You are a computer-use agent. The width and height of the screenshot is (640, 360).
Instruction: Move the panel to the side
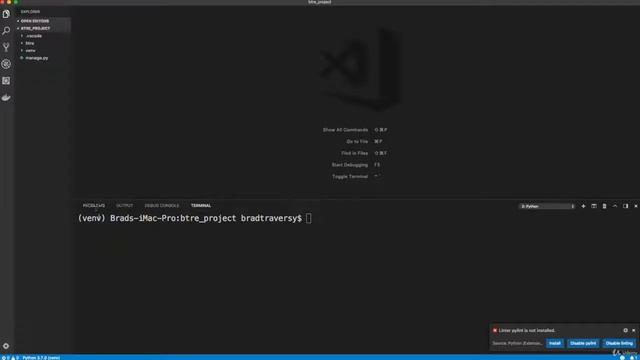click(x=626, y=207)
